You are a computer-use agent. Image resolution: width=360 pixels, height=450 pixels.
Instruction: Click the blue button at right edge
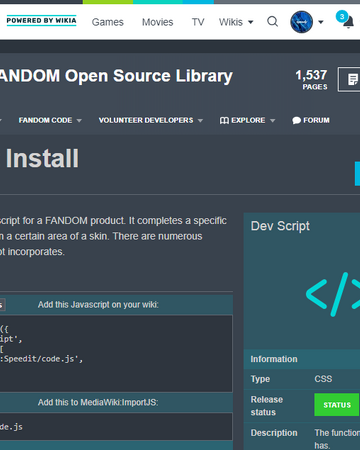pyautogui.click(x=357, y=173)
